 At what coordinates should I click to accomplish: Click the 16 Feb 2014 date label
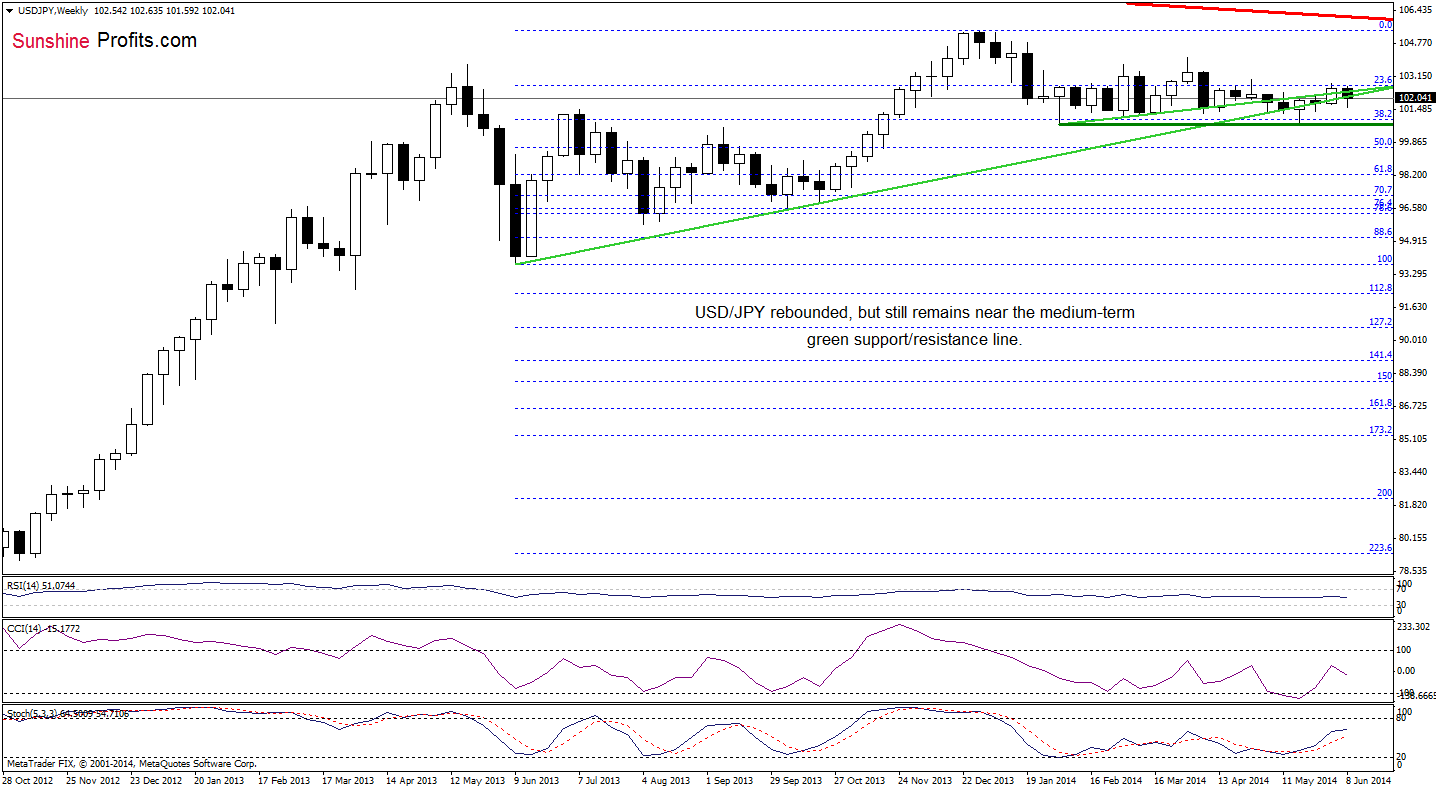tap(1116, 779)
